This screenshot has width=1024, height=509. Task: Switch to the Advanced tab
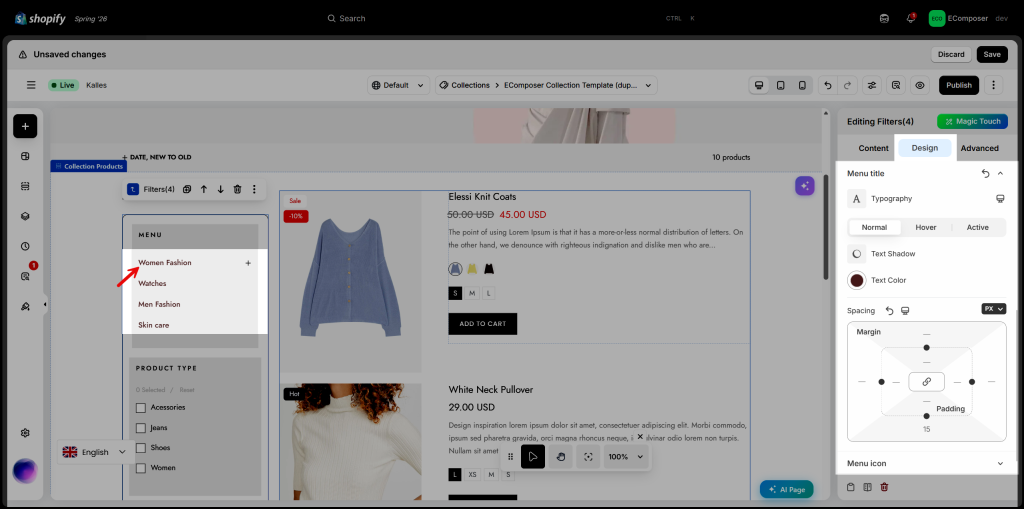(979, 148)
